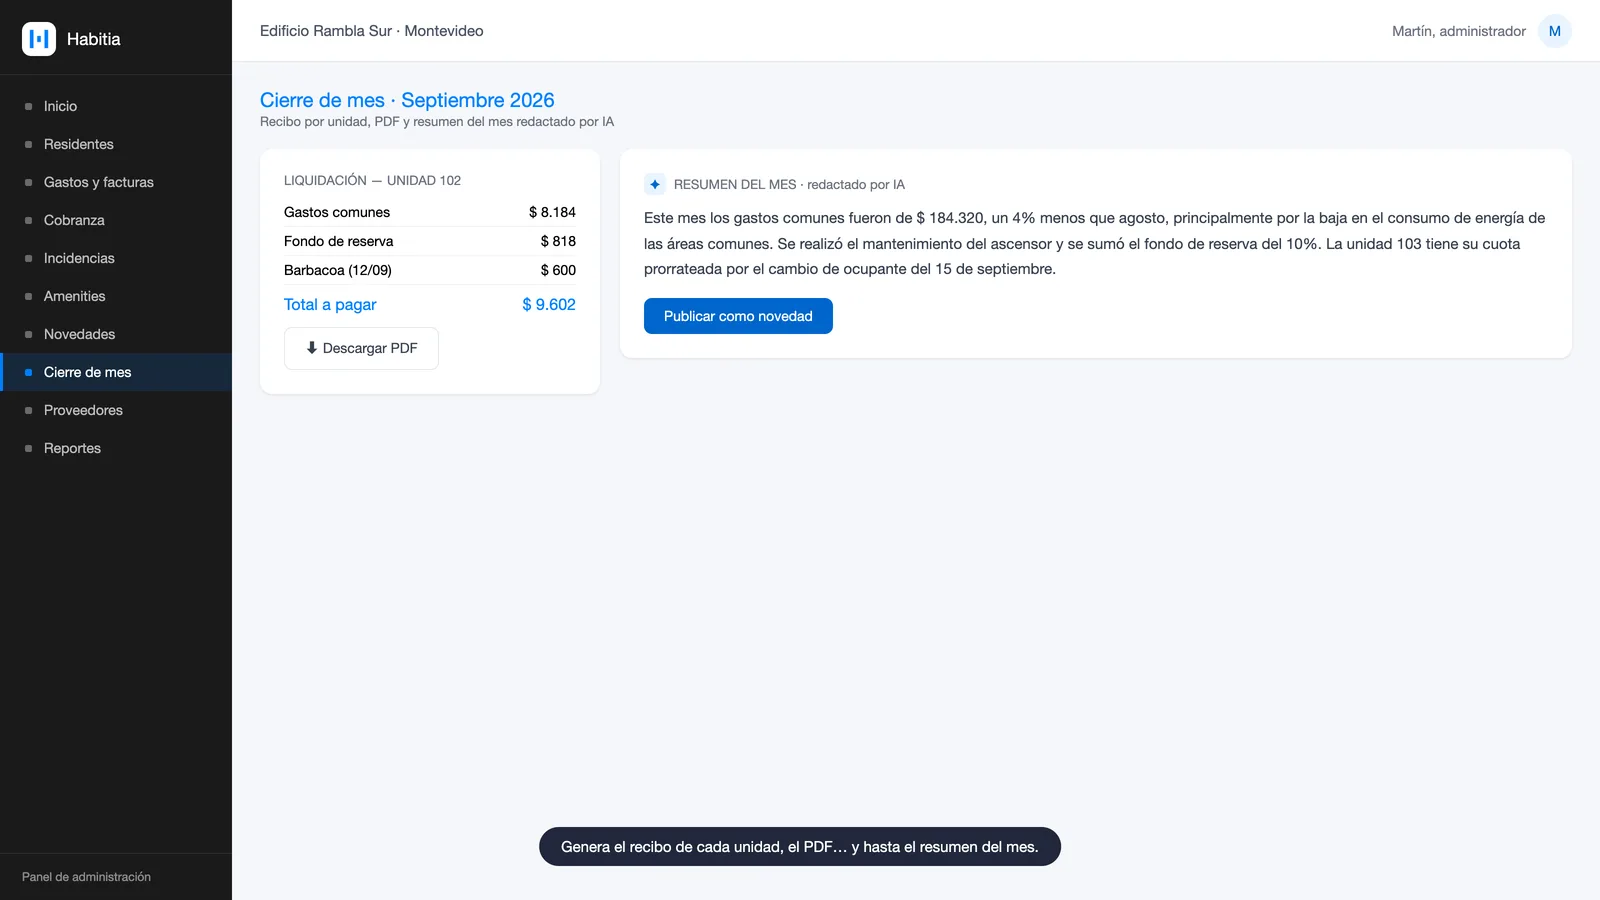Go to Reportes
The height and width of the screenshot is (900, 1600).
116,448
